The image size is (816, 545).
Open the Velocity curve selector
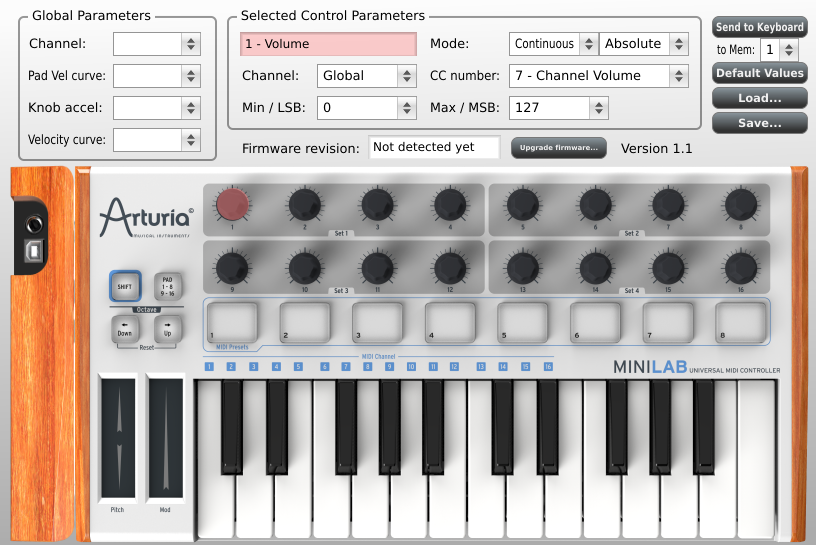157,140
